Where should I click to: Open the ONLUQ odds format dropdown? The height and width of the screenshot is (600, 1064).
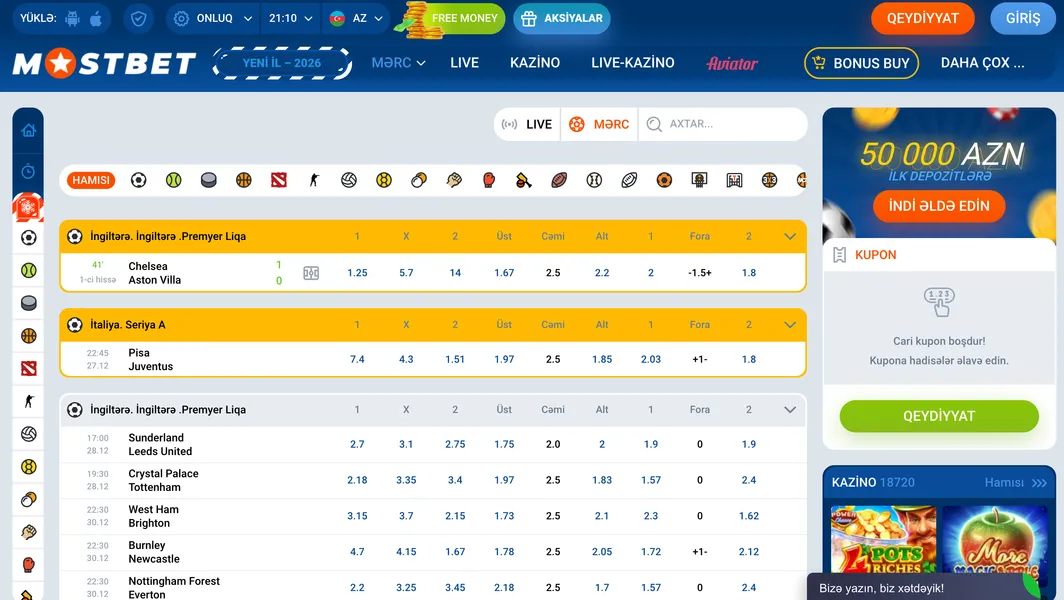point(213,18)
